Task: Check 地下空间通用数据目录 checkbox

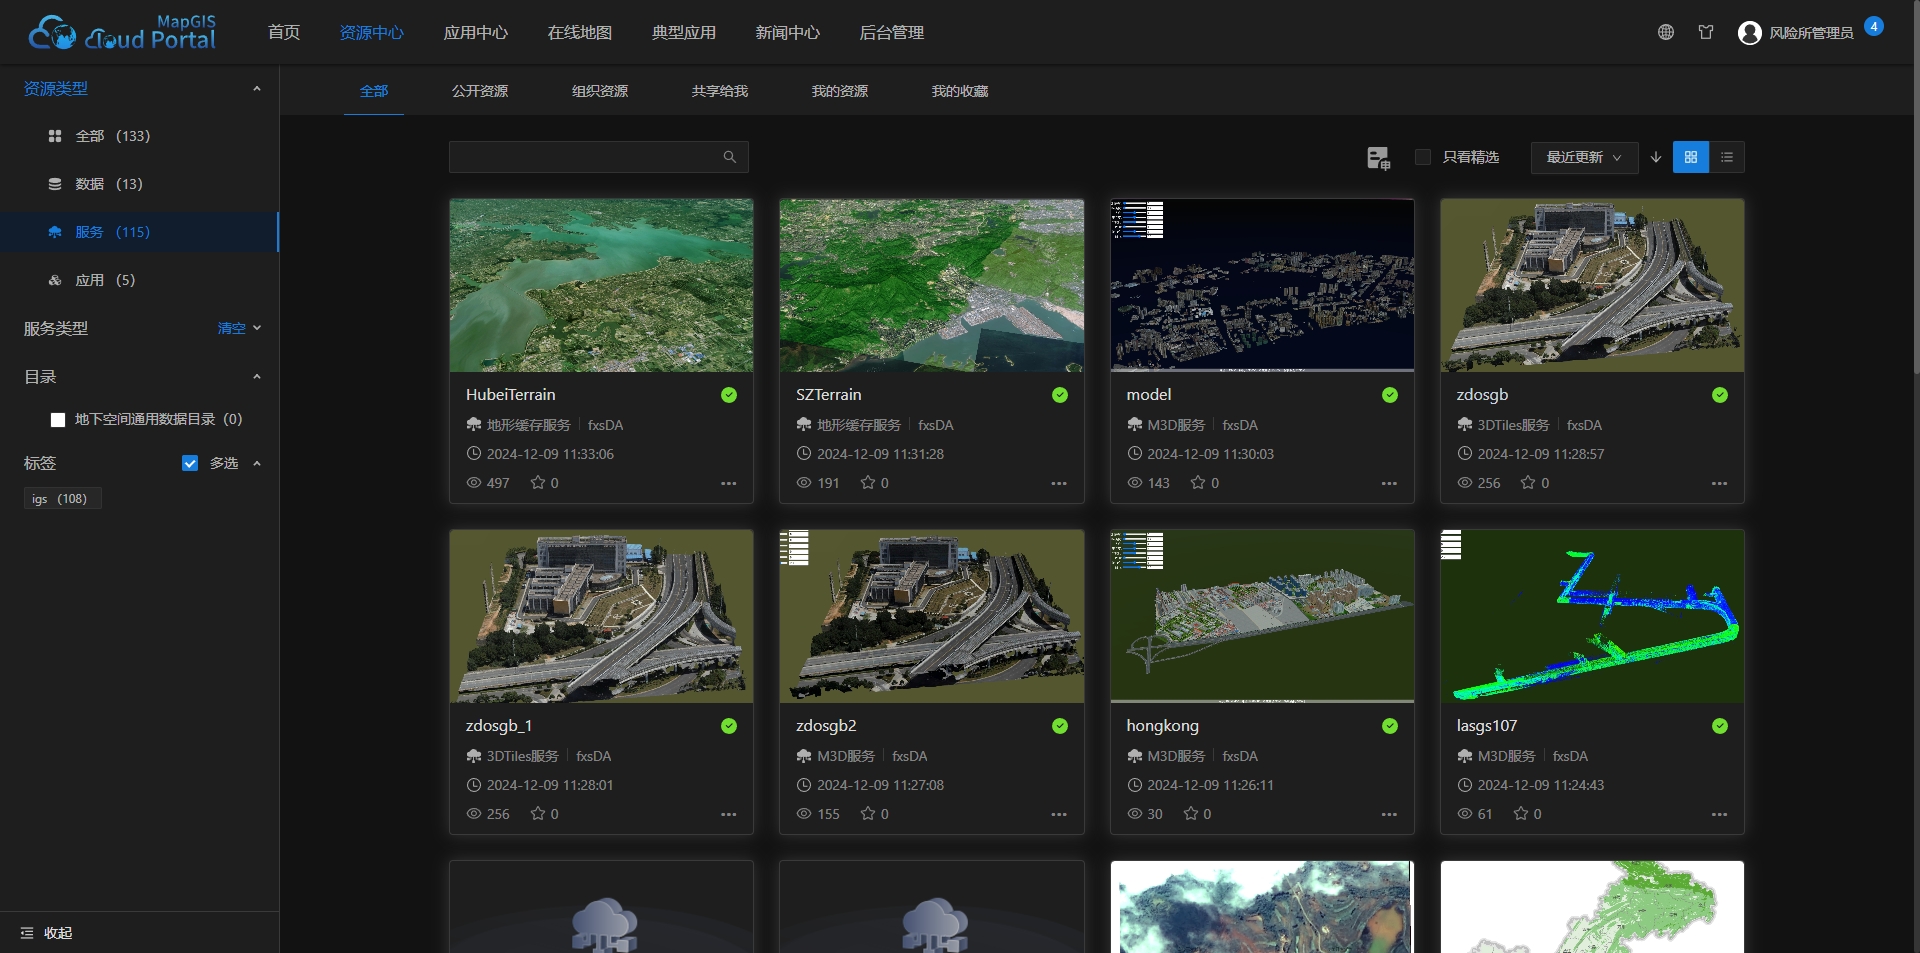Action: (x=58, y=420)
